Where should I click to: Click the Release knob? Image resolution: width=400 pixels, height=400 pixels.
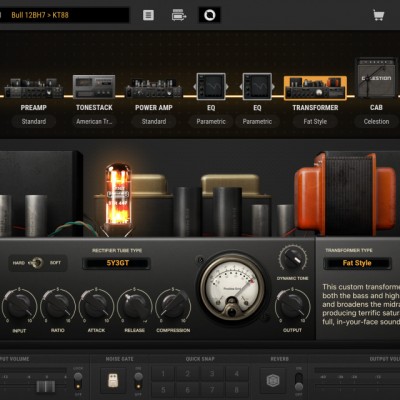tap(135, 306)
